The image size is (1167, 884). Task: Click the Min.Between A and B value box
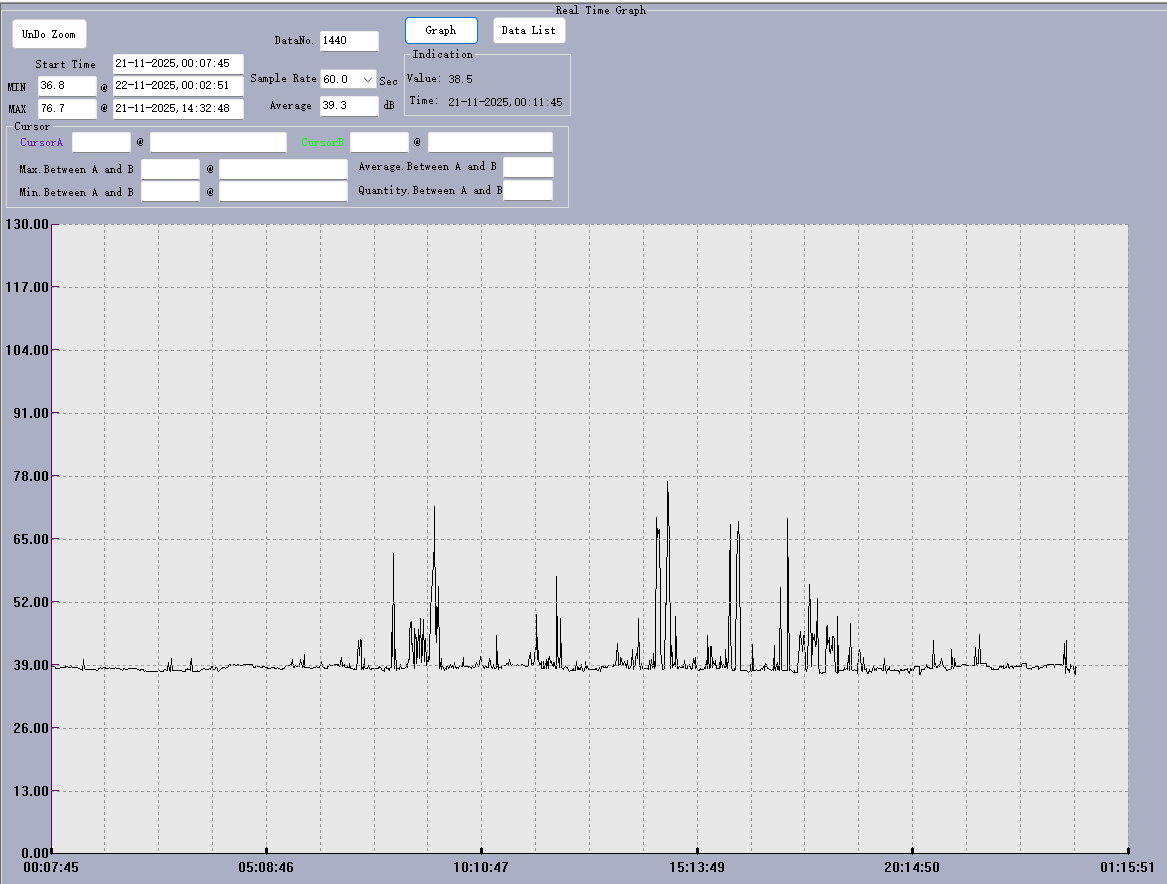click(x=170, y=191)
